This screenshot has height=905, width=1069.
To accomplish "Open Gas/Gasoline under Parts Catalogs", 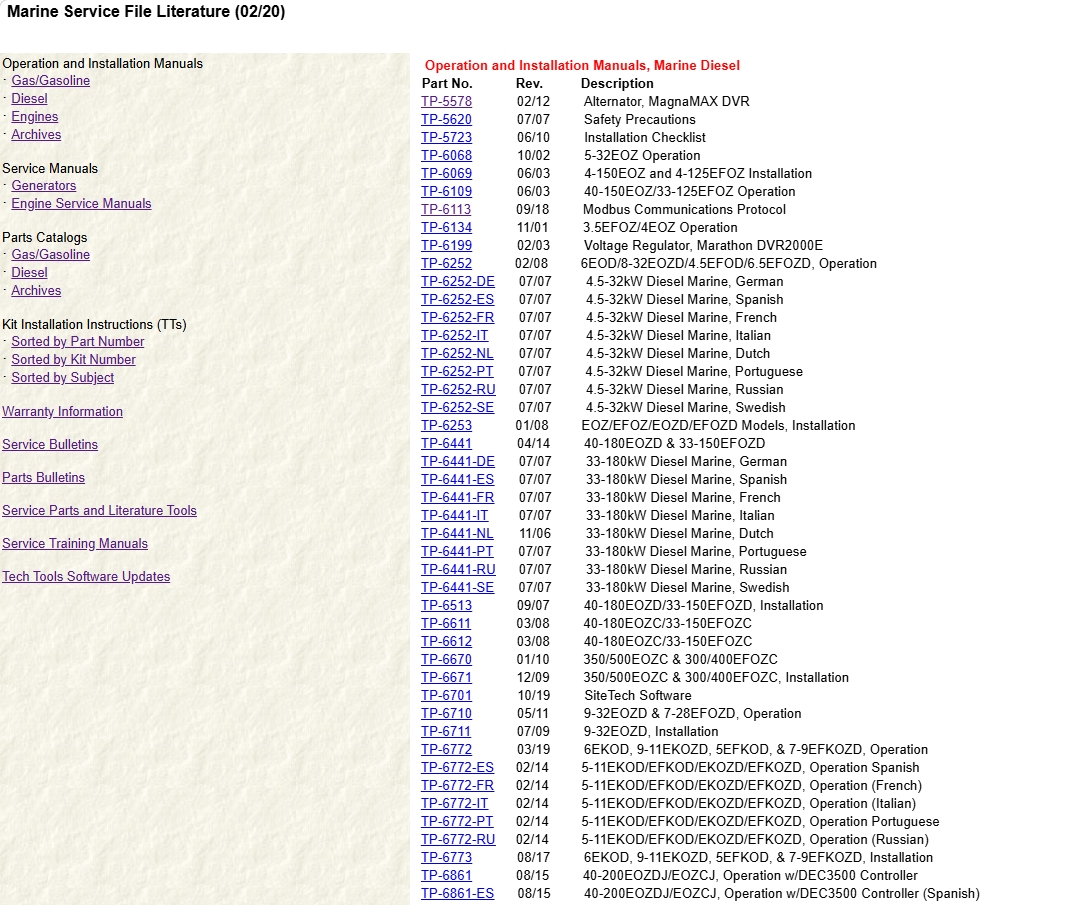I will (x=50, y=255).
